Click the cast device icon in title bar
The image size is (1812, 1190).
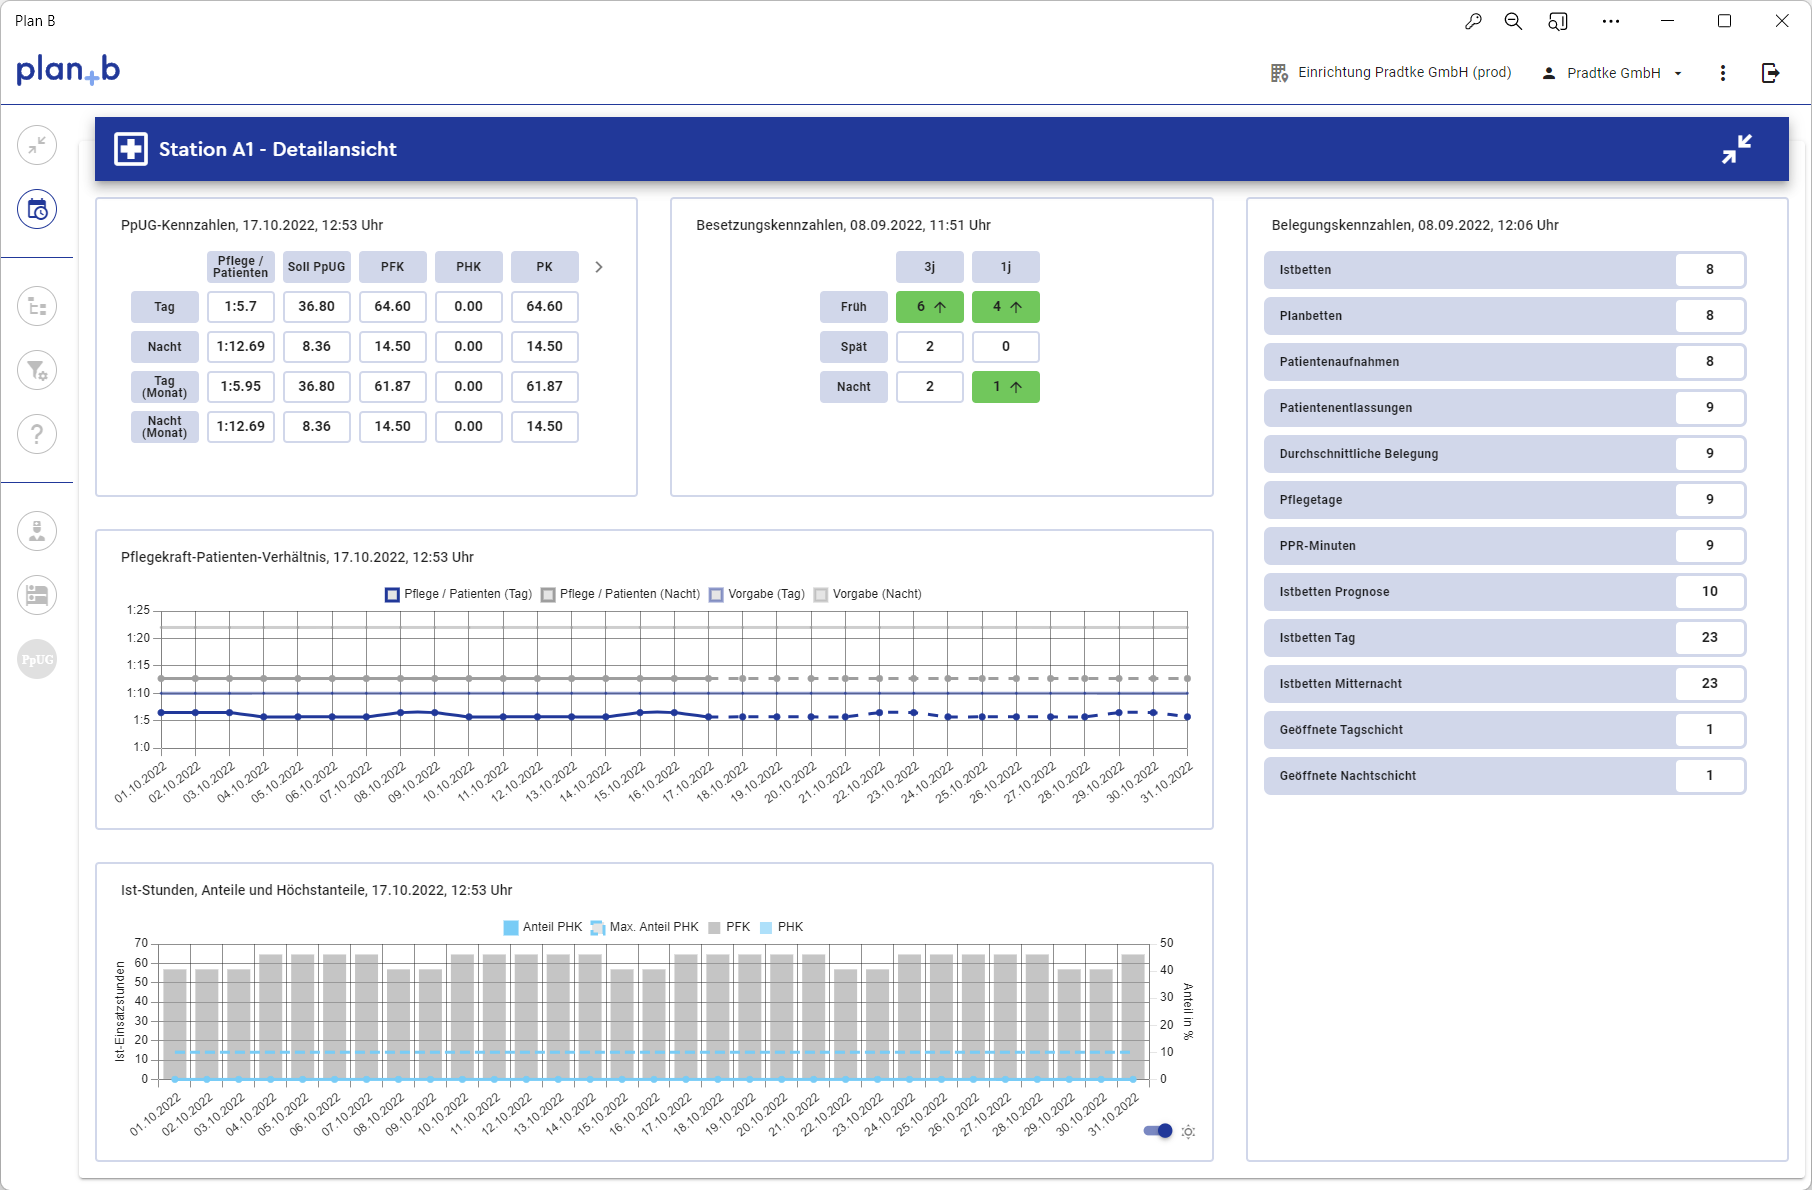pyautogui.click(x=1558, y=21)
